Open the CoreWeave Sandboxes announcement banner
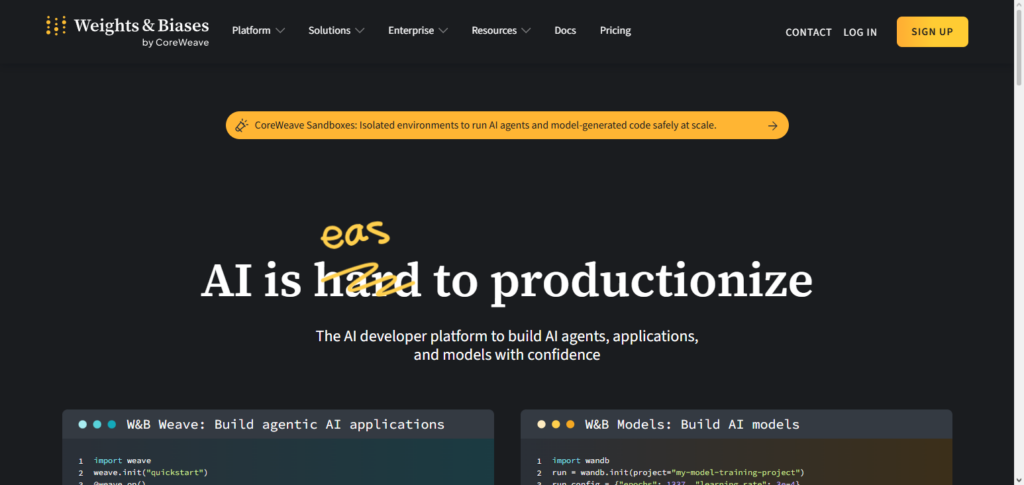This screenshot has height=485, width=1024. pos(507,125)
